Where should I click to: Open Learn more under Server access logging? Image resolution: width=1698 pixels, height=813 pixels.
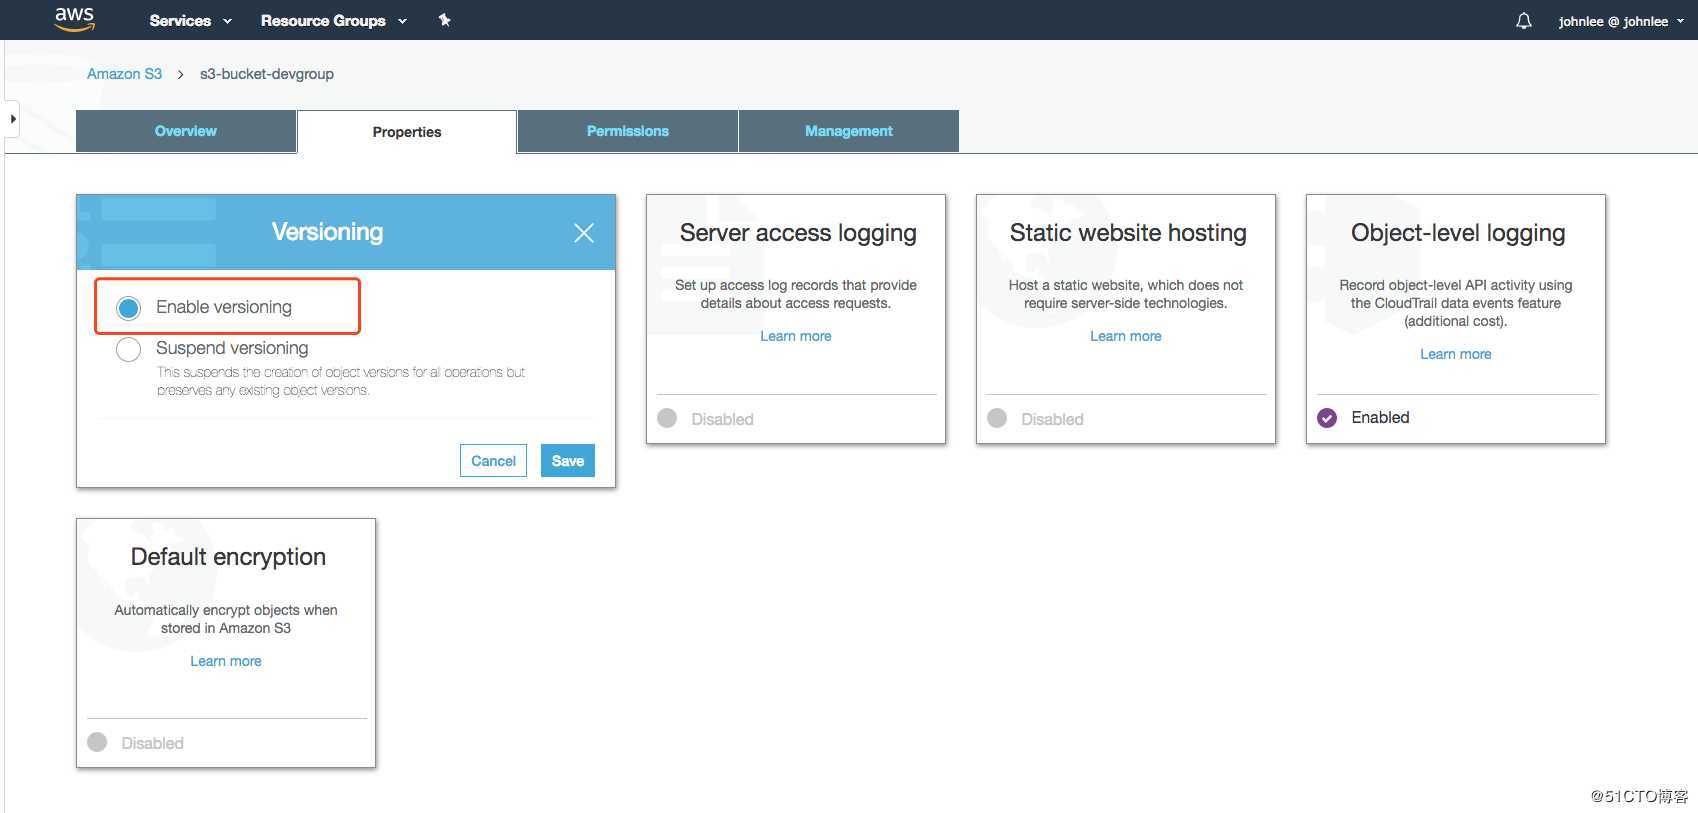click(796, 336)
